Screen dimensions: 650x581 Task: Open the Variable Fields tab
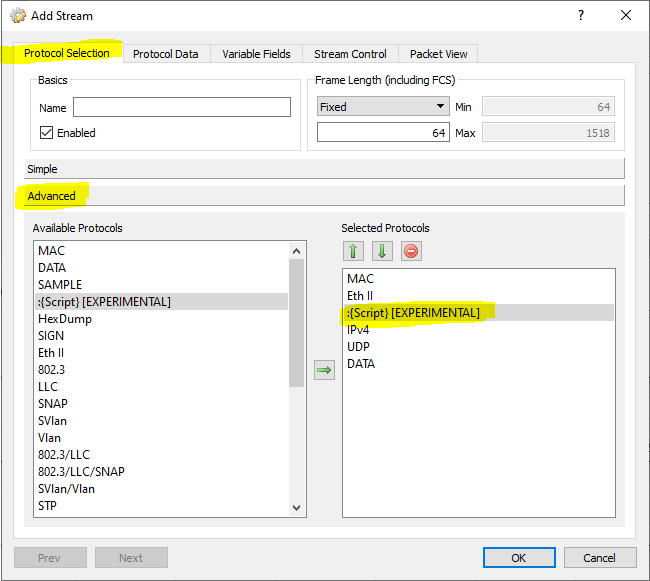coord(256,54)
